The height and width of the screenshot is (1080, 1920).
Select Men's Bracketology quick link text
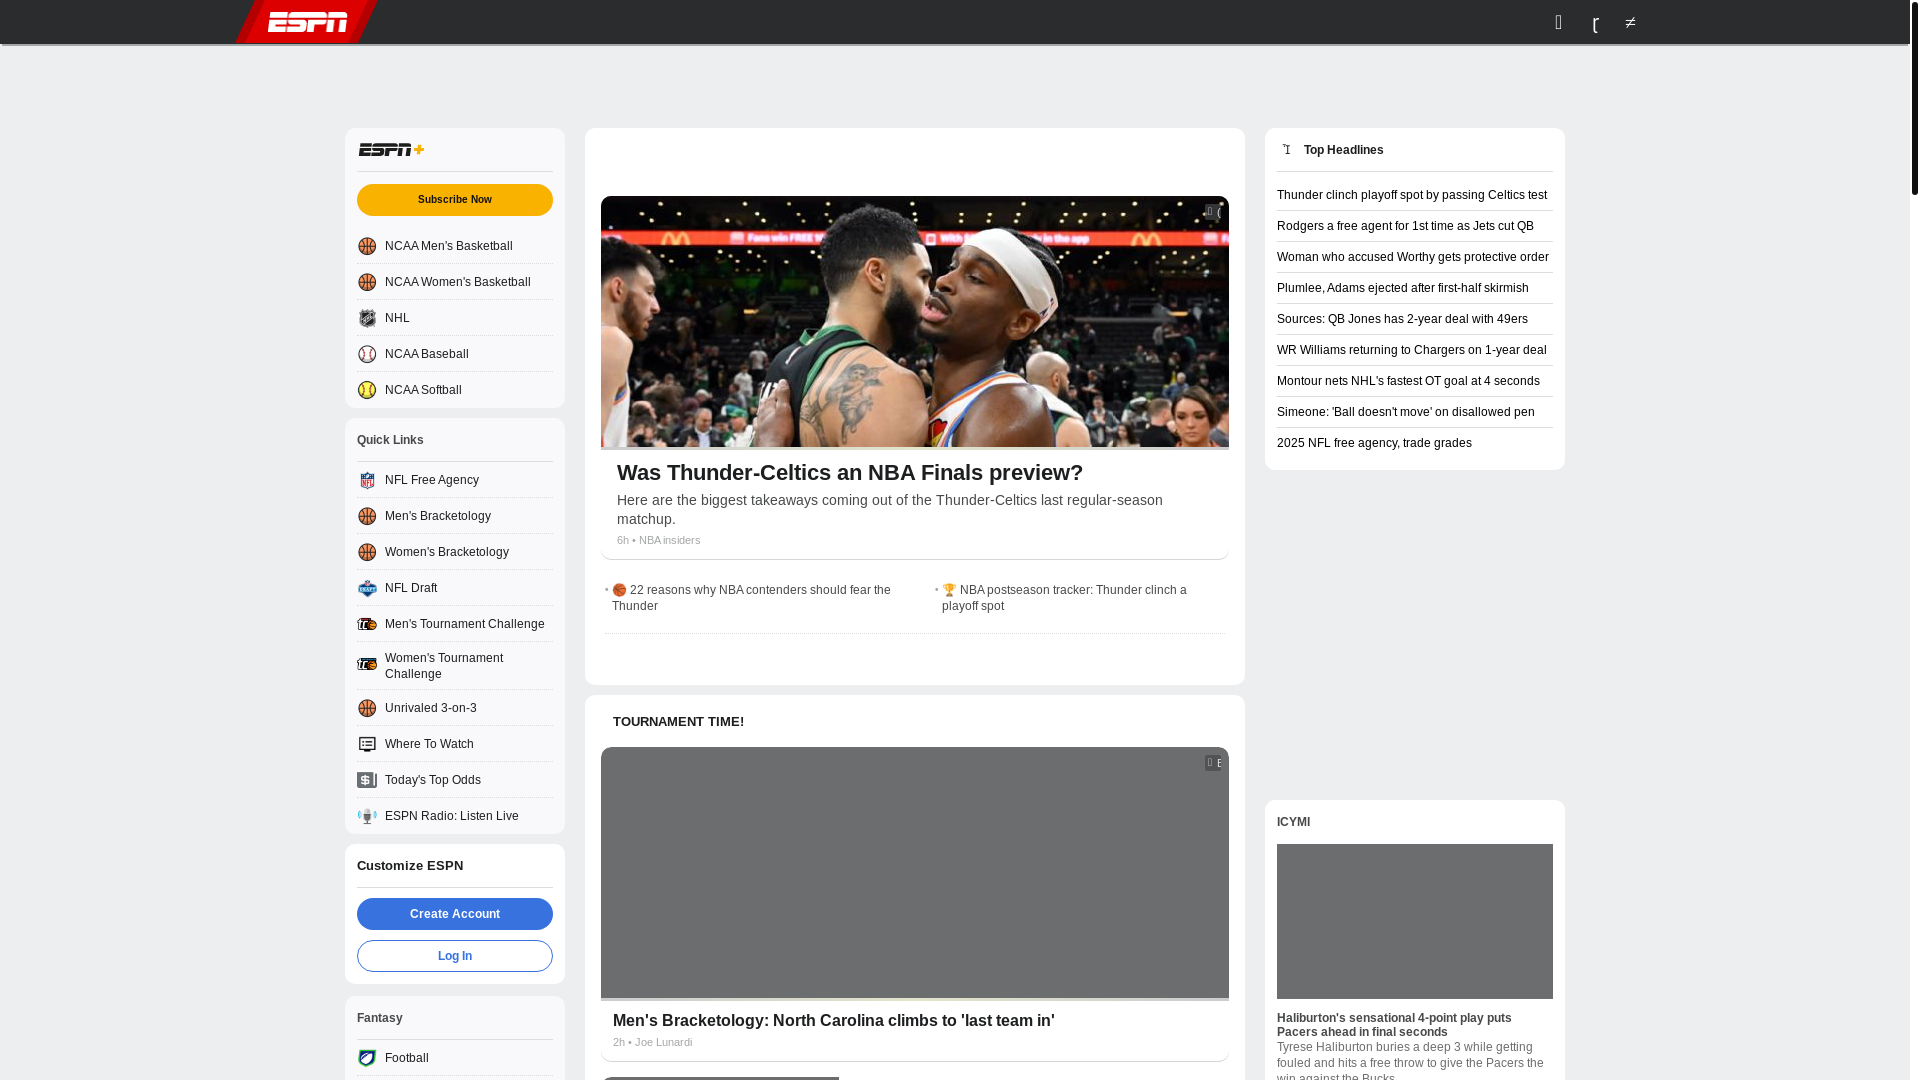438,516
